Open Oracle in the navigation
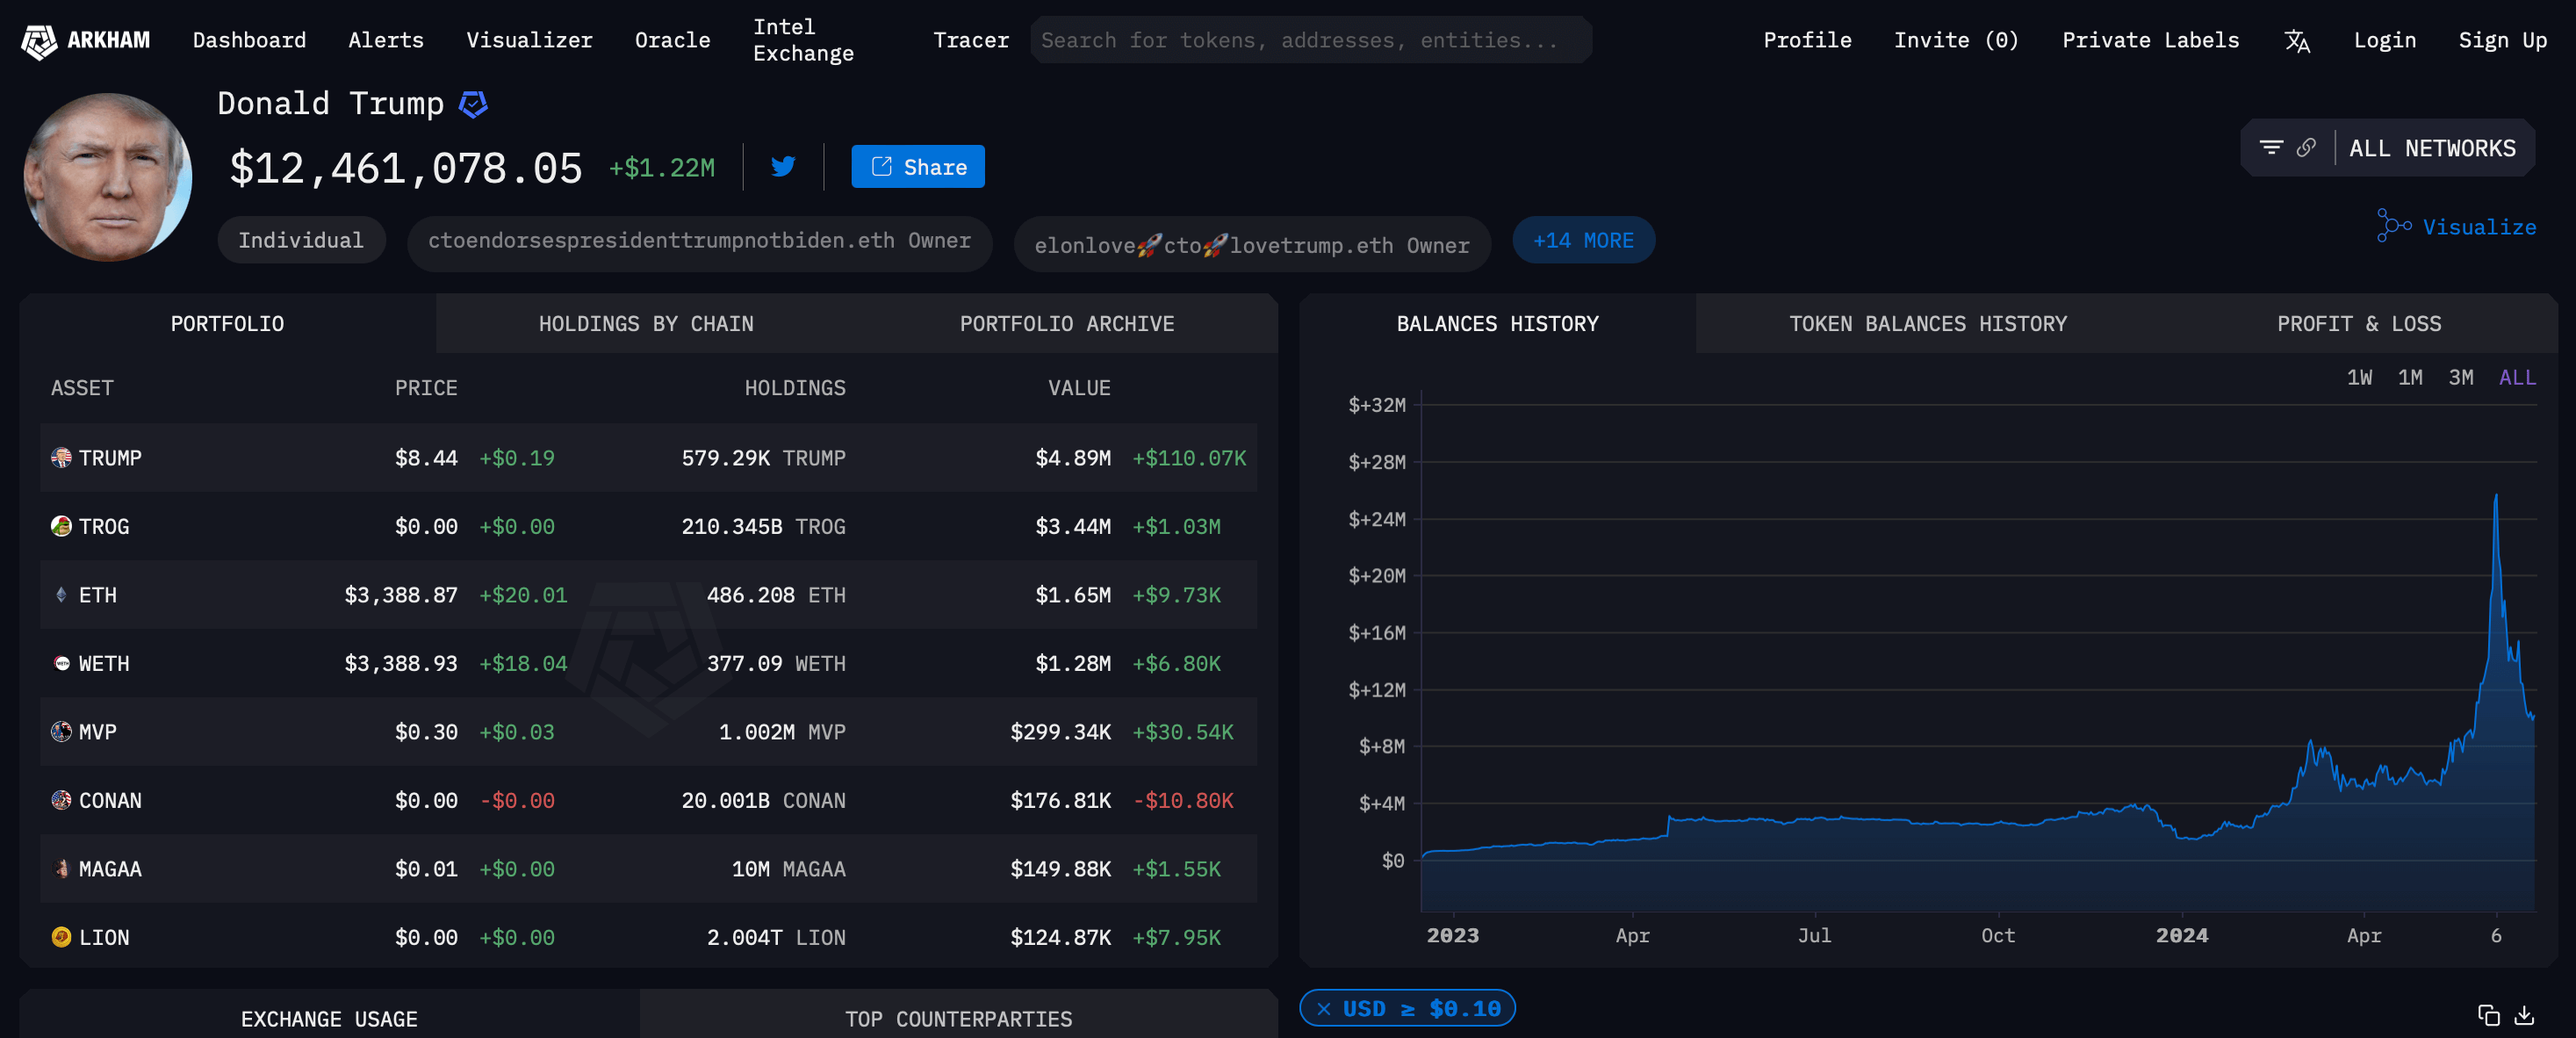The image size is (2576, 1038). pos(672,41)
